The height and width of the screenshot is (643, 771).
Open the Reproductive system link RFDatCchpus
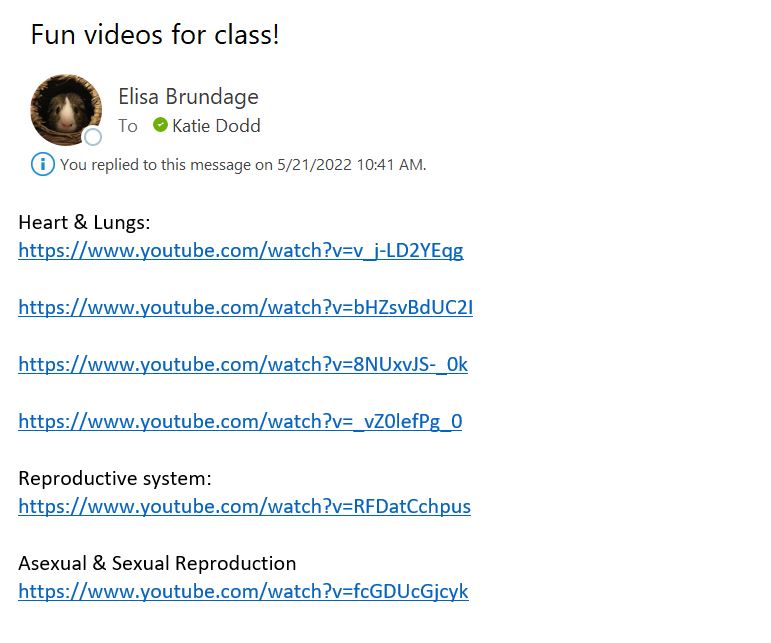click(244, 506)
